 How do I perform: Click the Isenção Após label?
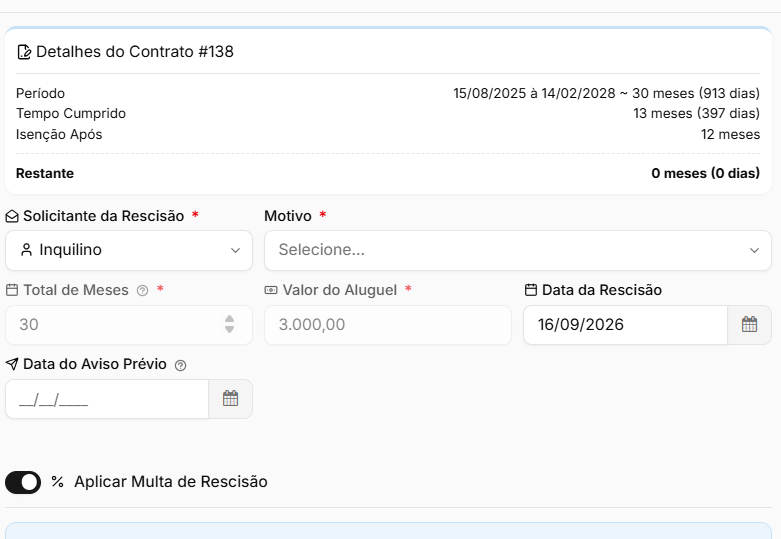[x=59, y=135]
